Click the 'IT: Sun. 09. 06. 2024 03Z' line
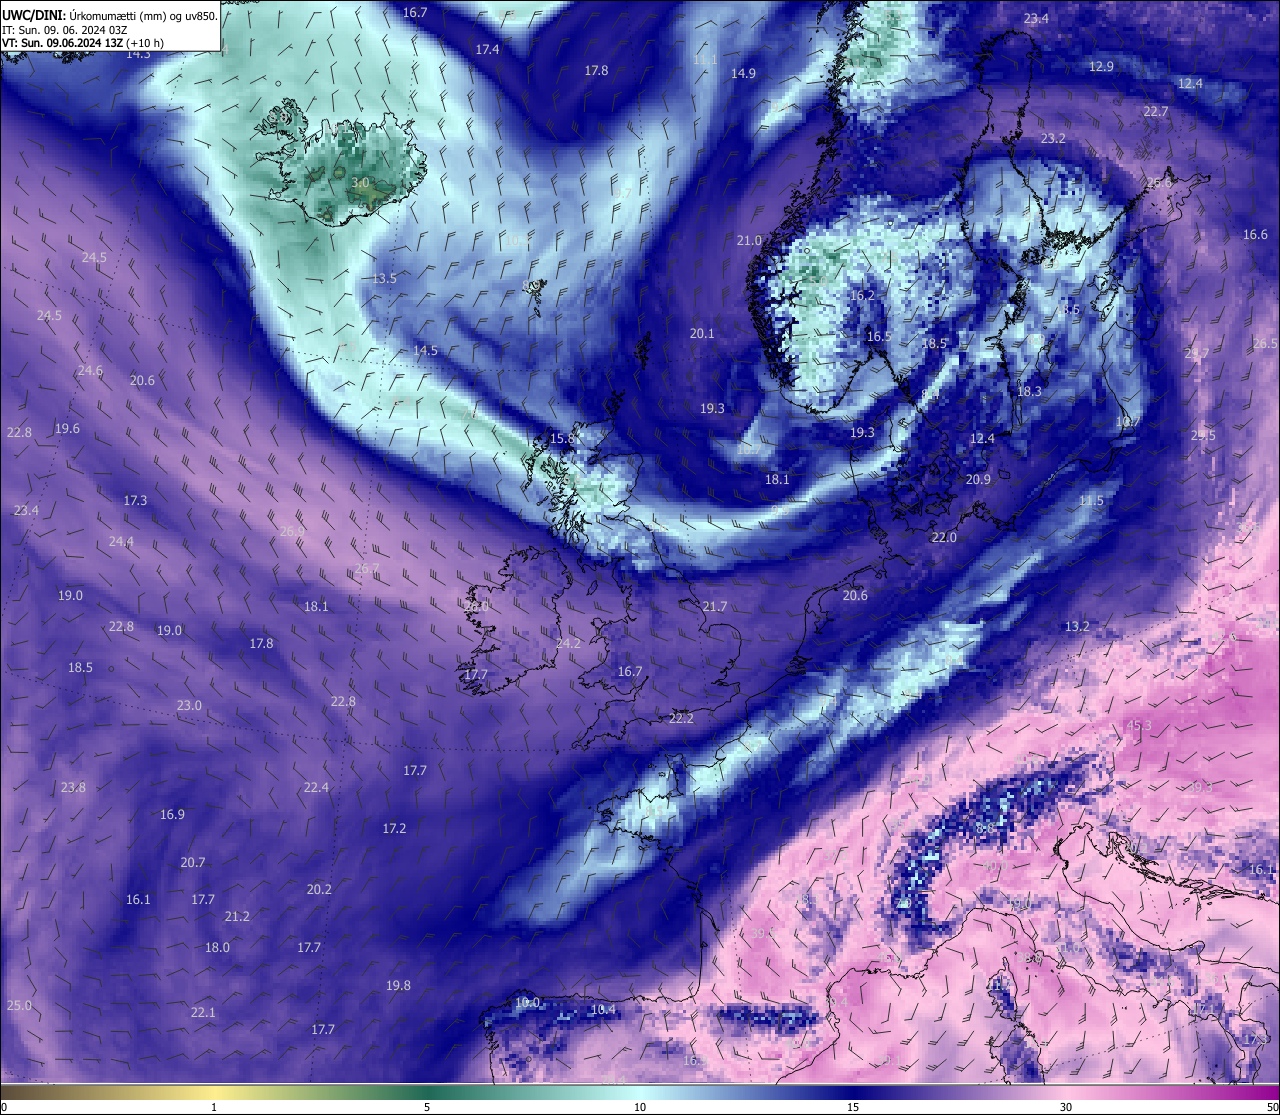The width and height of the screenshot is (1280, 1115). click(63, 30)
